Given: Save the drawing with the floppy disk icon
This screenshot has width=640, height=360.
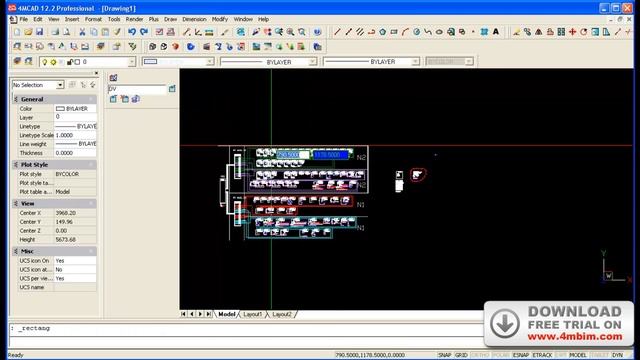Looking at the screenshot, I should coord(40,32).
